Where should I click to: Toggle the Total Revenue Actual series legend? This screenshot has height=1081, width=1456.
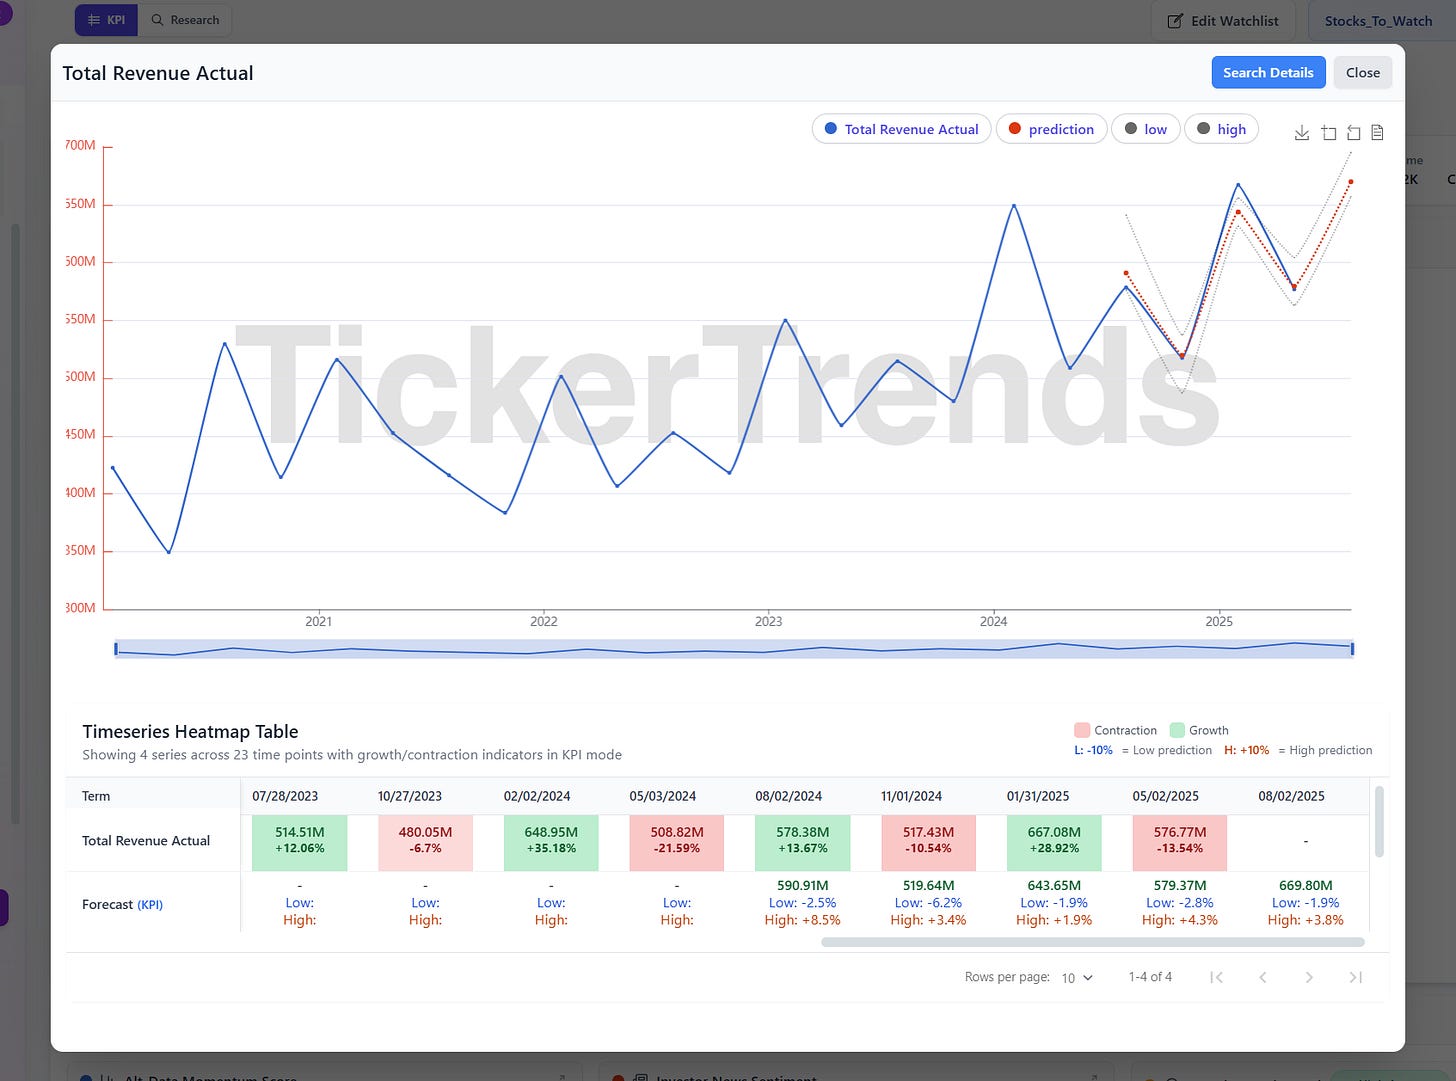(x=901, y=129)
